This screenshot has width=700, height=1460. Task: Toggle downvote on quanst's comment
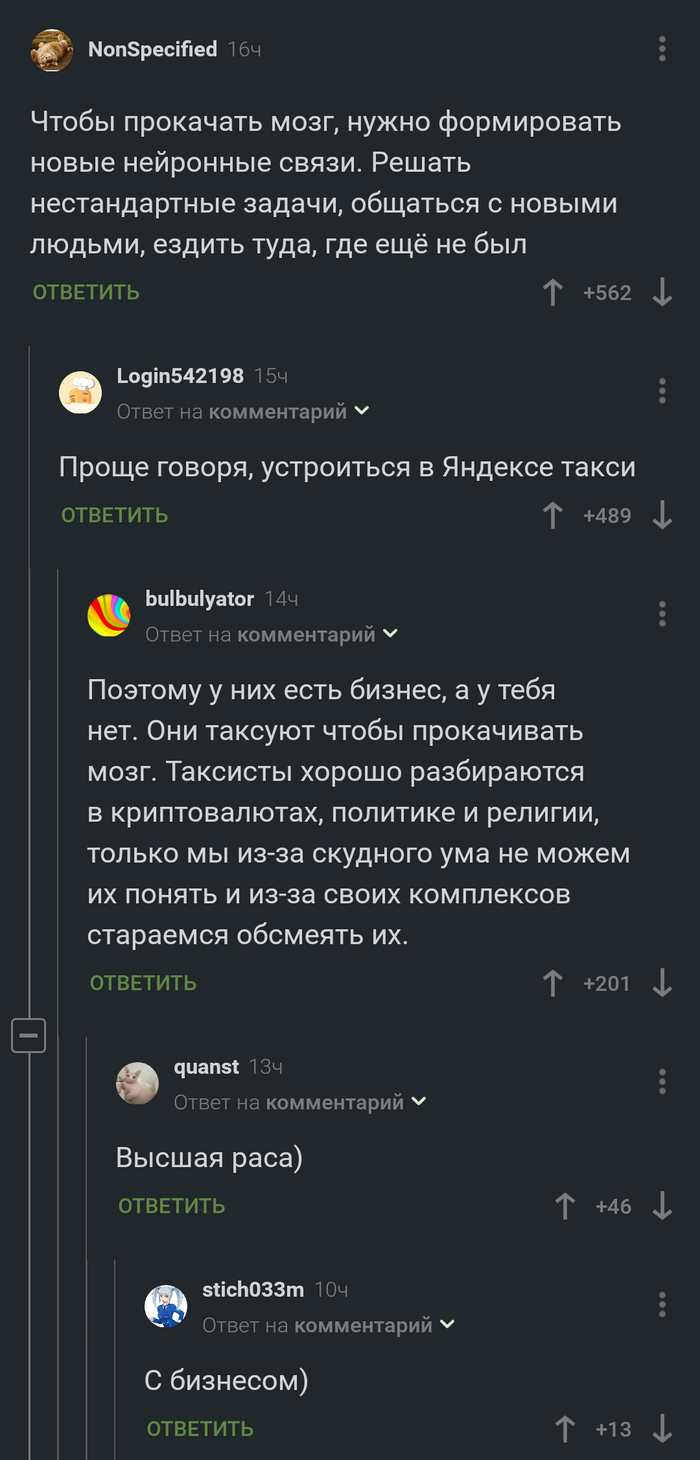[x=662, y=1206]
